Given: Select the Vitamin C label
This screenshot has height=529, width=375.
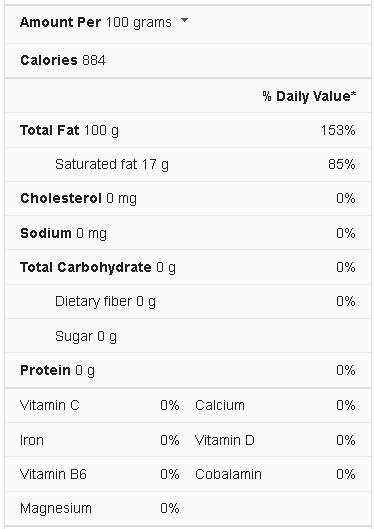Looking at the screenshot, I should coord(50,405).
